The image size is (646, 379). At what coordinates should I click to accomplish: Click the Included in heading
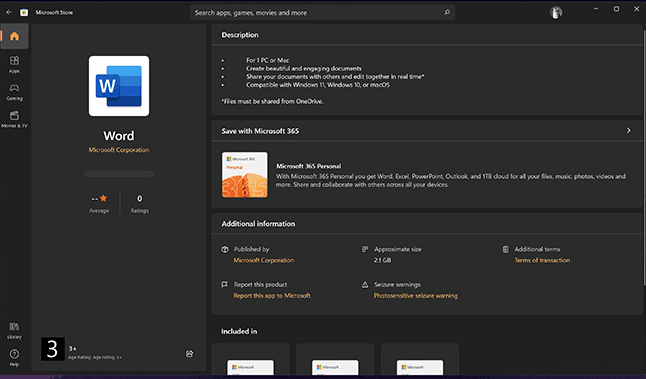(x=239, y=331)
